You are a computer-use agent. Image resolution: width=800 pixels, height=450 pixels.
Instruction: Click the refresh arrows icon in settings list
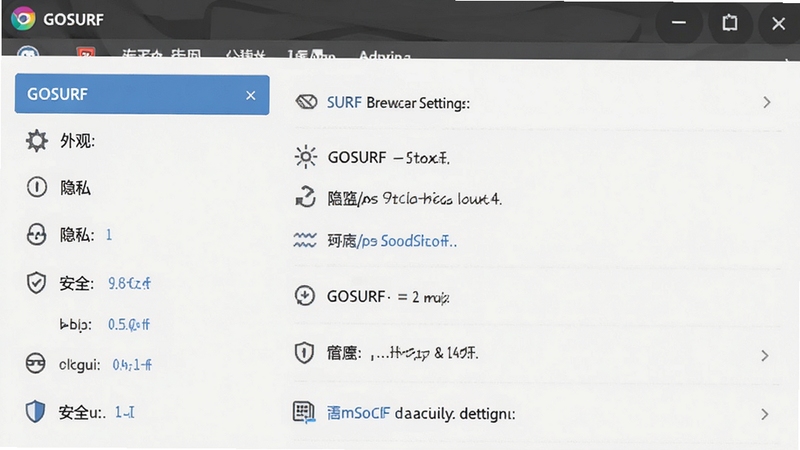306,197
